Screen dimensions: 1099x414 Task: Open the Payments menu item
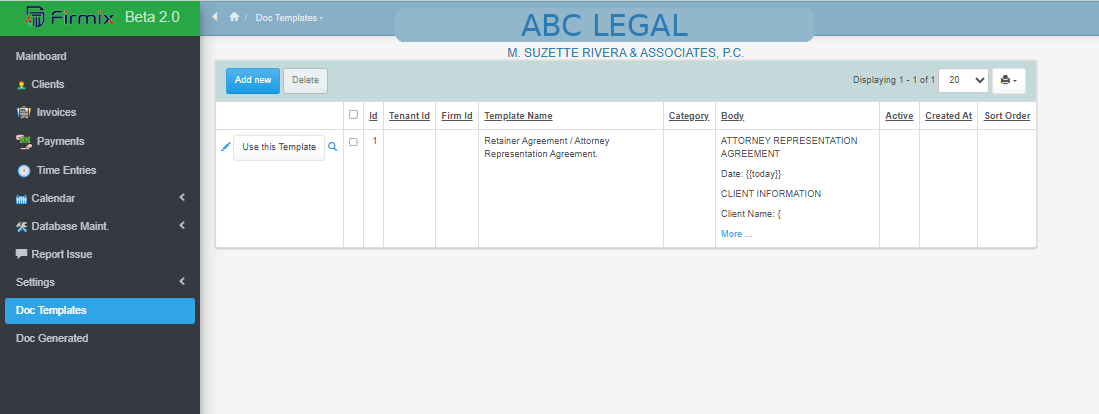coord(60,142)
